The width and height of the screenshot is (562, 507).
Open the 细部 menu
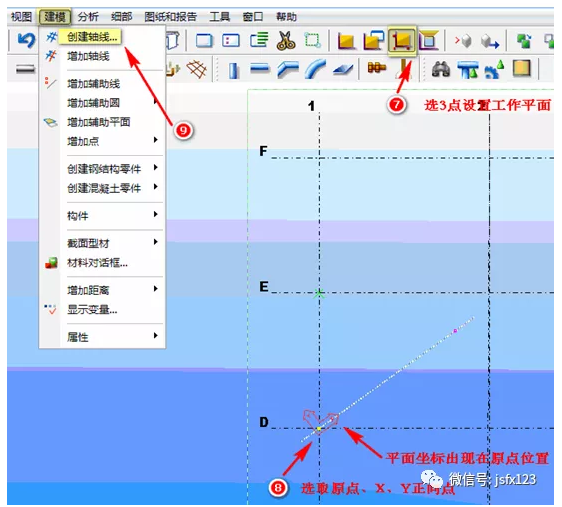(x=122, y=17)
